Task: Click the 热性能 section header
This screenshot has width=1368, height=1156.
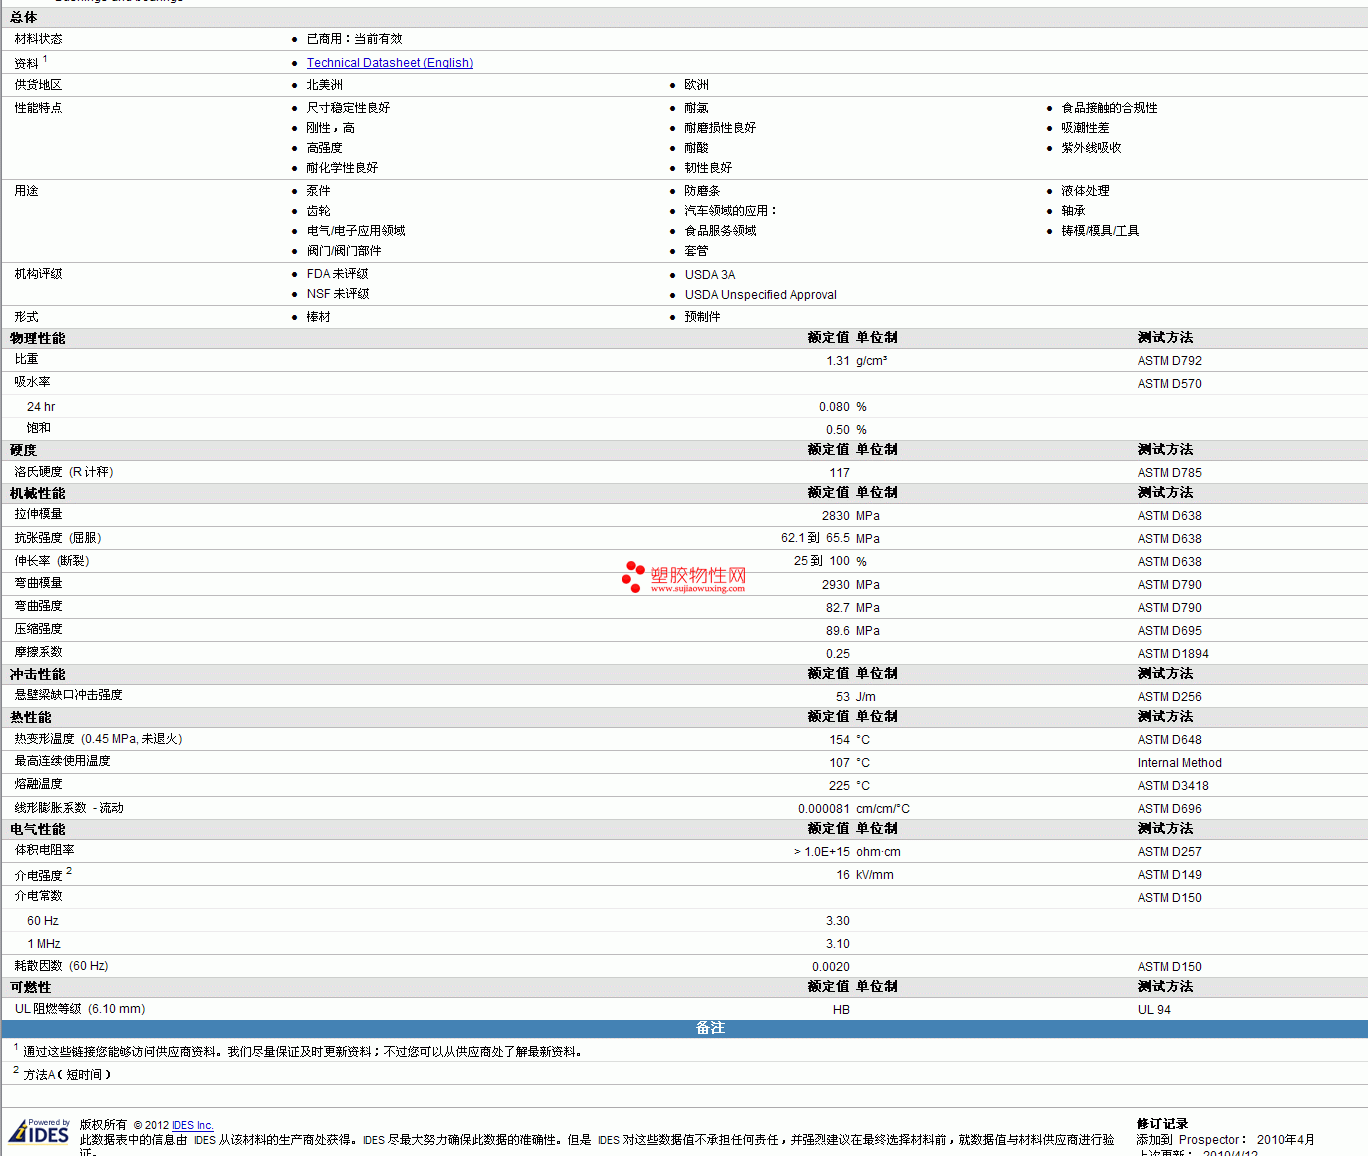Action: [x=30, y=717]
